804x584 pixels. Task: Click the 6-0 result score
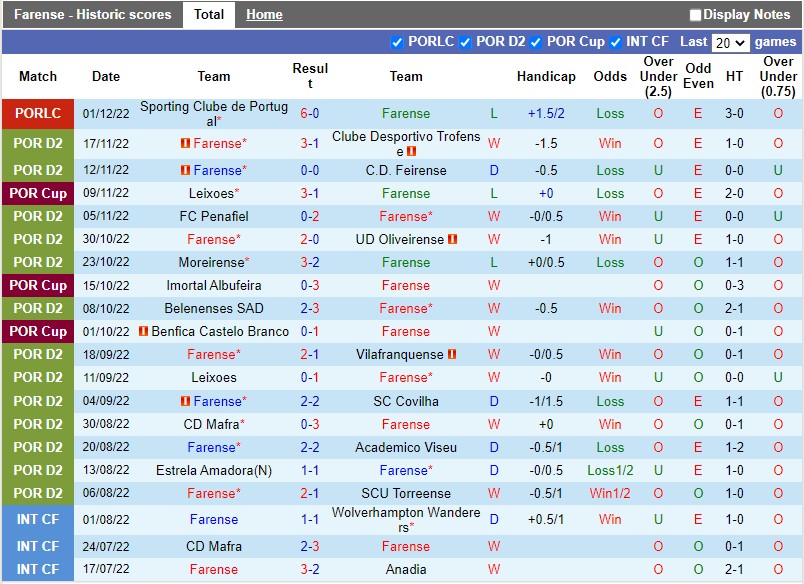(x=309, y=111)
